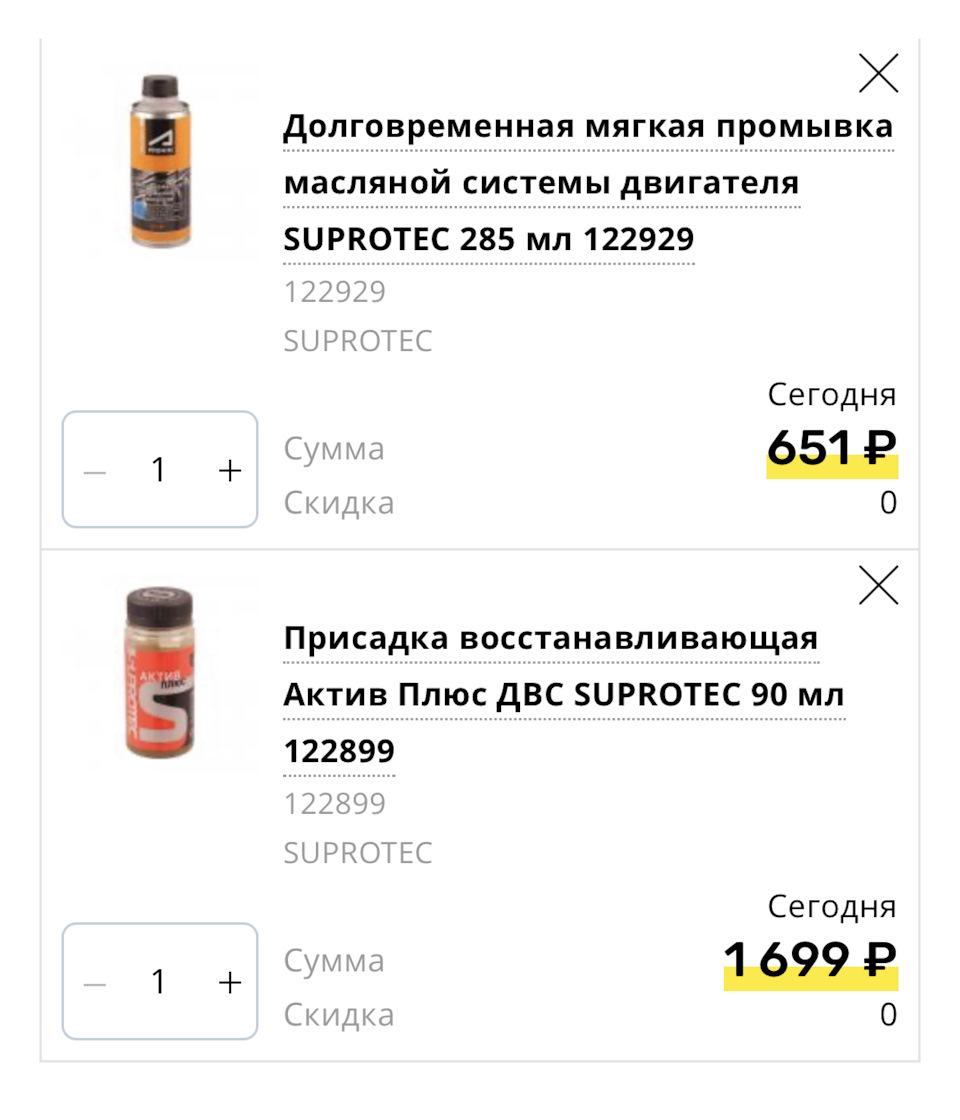This screenshot has height=1120, width=960.
Task: Remove the engine flush product from cart
Action: 878,73
